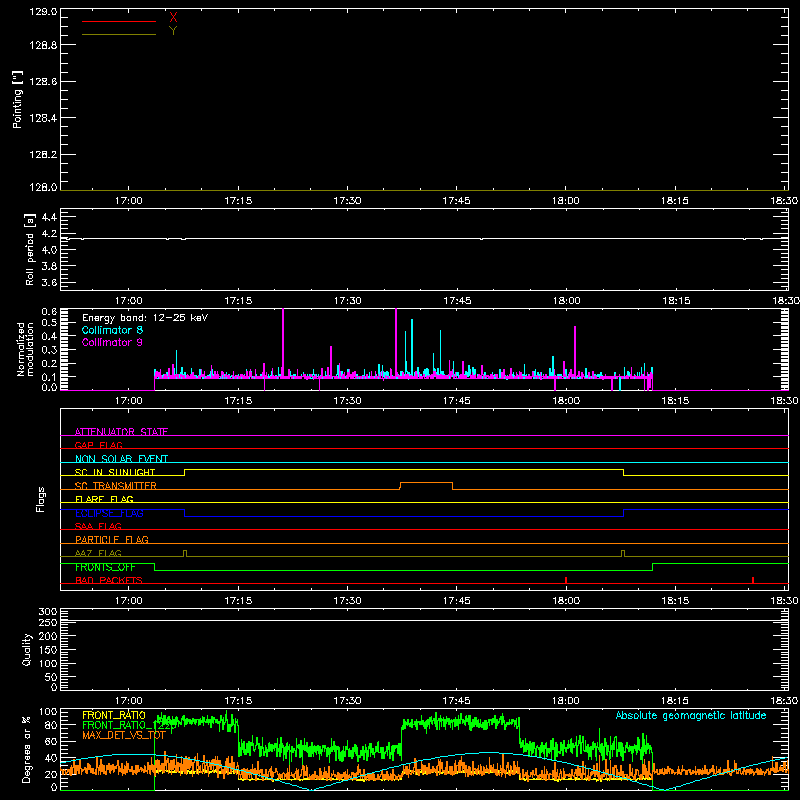Click the Normalized modulation axis title
Viewport: 800px width, 800px height.
pyautogui.click(x=25, y=349)
